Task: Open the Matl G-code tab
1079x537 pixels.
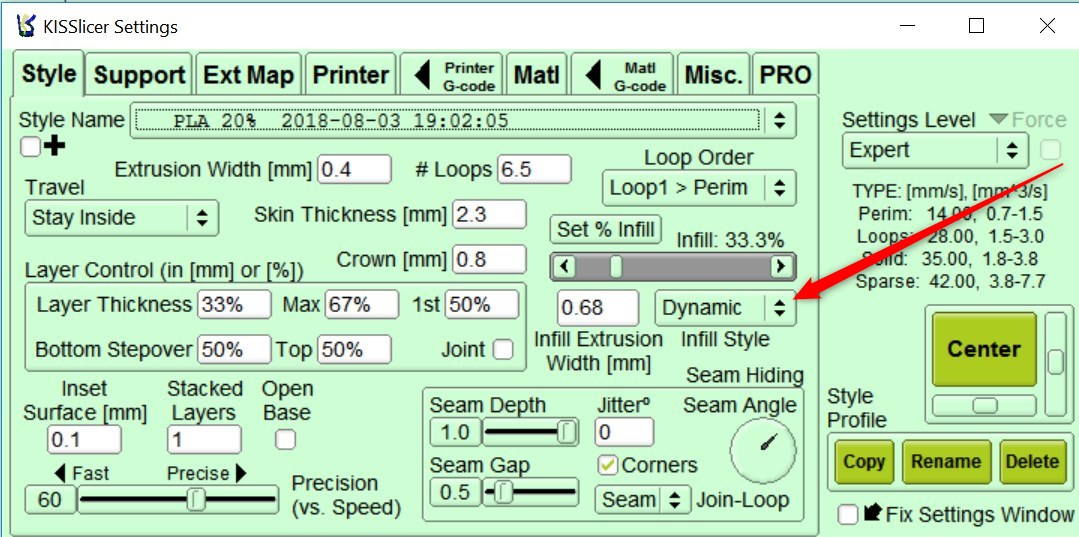Action: click(x=623, y=75)
